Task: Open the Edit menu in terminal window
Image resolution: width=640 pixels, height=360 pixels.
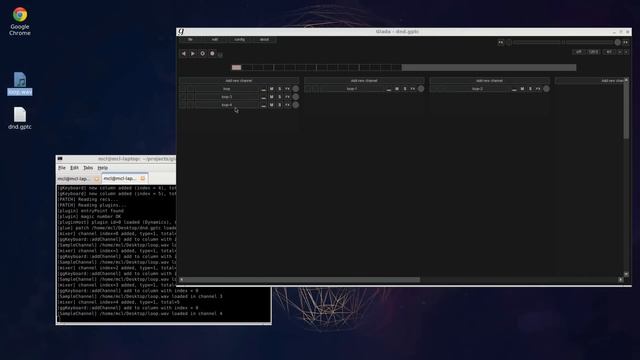Action: point(74,168)
